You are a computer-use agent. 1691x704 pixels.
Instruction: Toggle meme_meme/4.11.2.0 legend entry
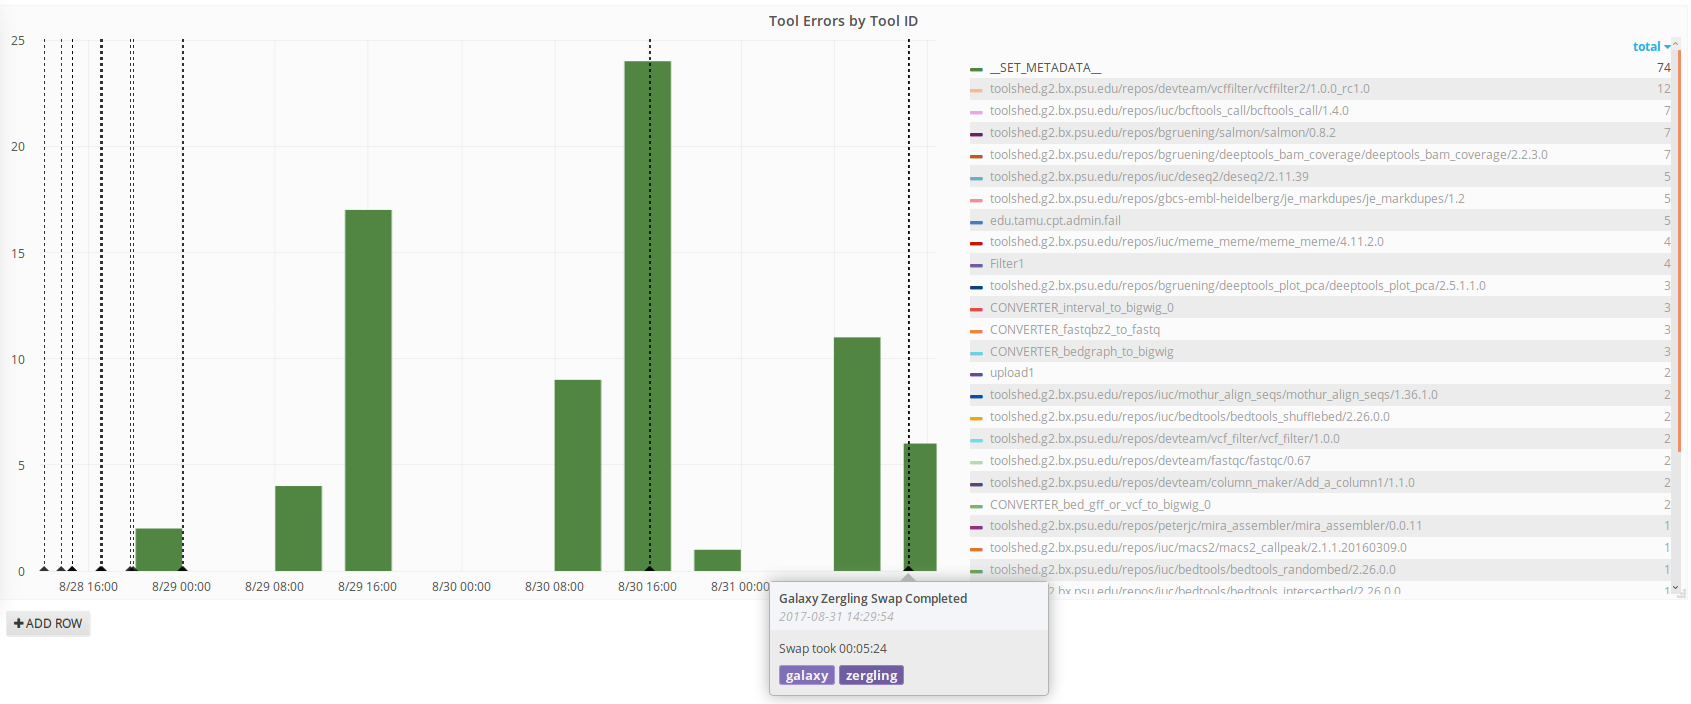1187,242
